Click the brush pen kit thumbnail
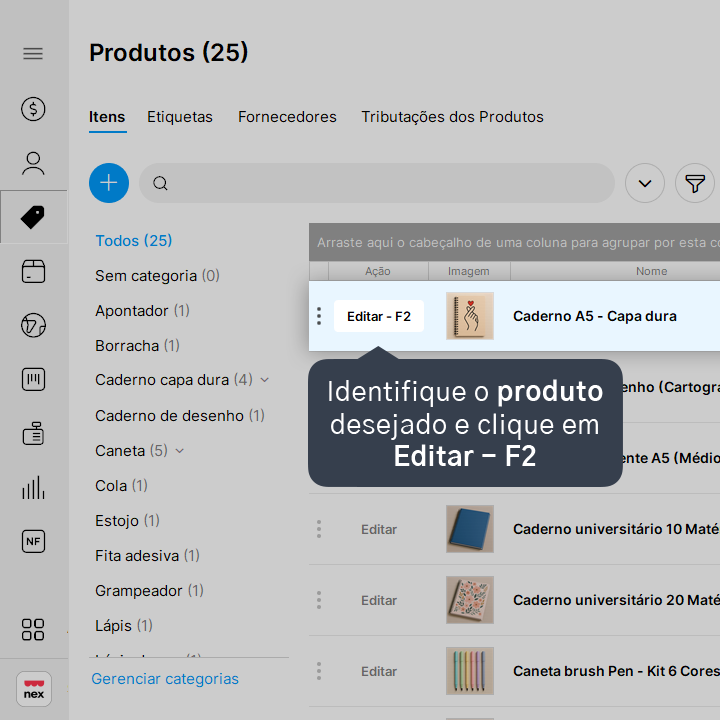The image size is (720, 720). click(470, 671)
